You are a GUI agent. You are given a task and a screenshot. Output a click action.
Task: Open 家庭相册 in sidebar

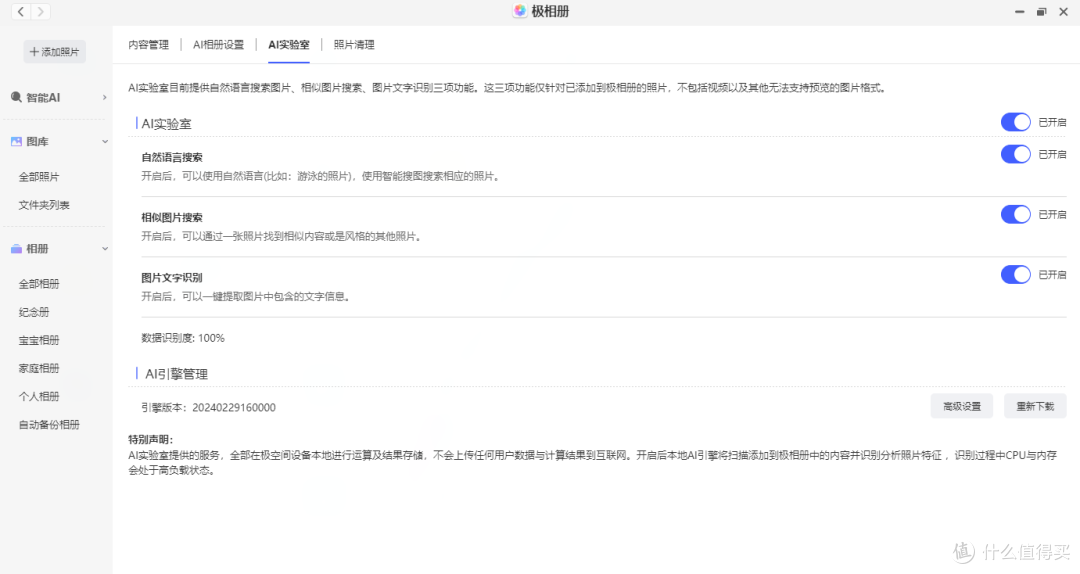pos(39,369)
